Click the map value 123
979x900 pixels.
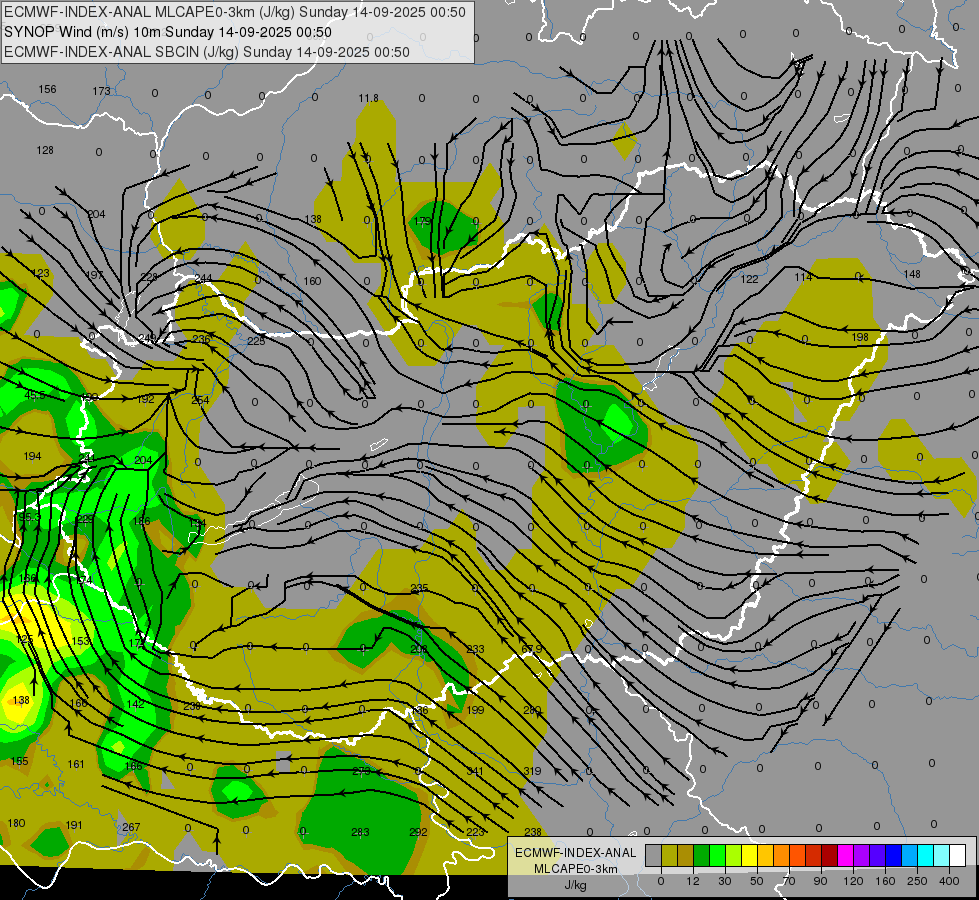[x=41, y=273]
